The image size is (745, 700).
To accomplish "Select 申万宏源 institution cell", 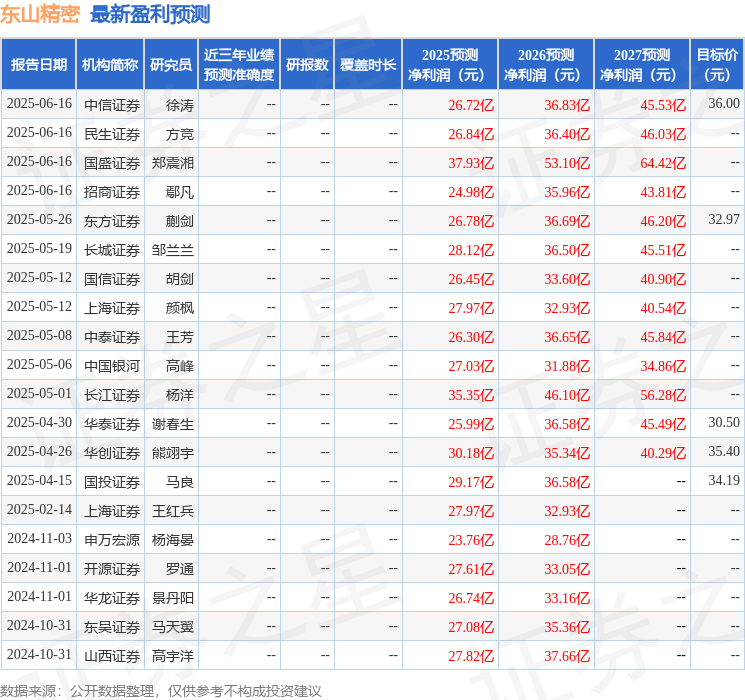I will click(112, 540).
